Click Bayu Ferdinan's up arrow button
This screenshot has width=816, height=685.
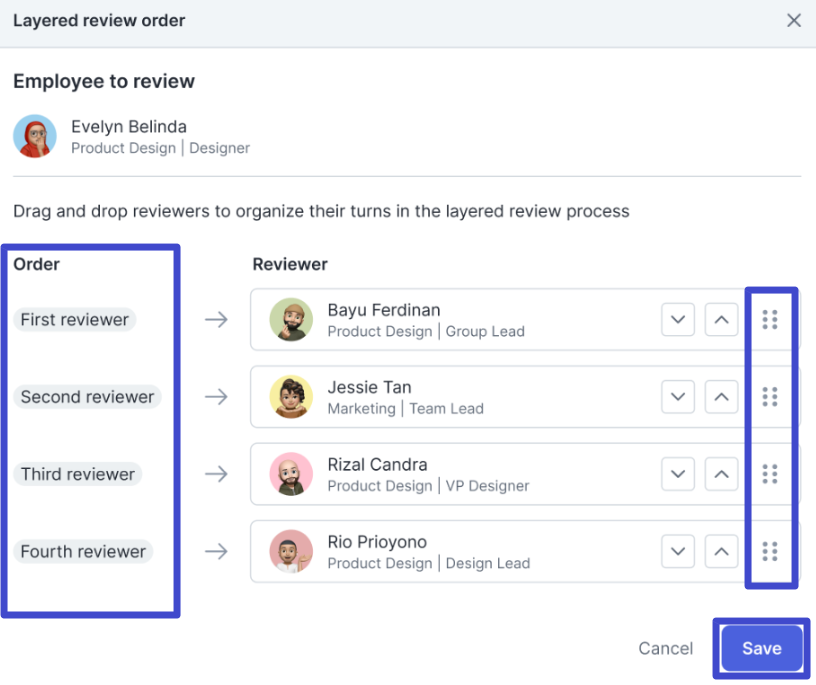click(x=721, y=320)
